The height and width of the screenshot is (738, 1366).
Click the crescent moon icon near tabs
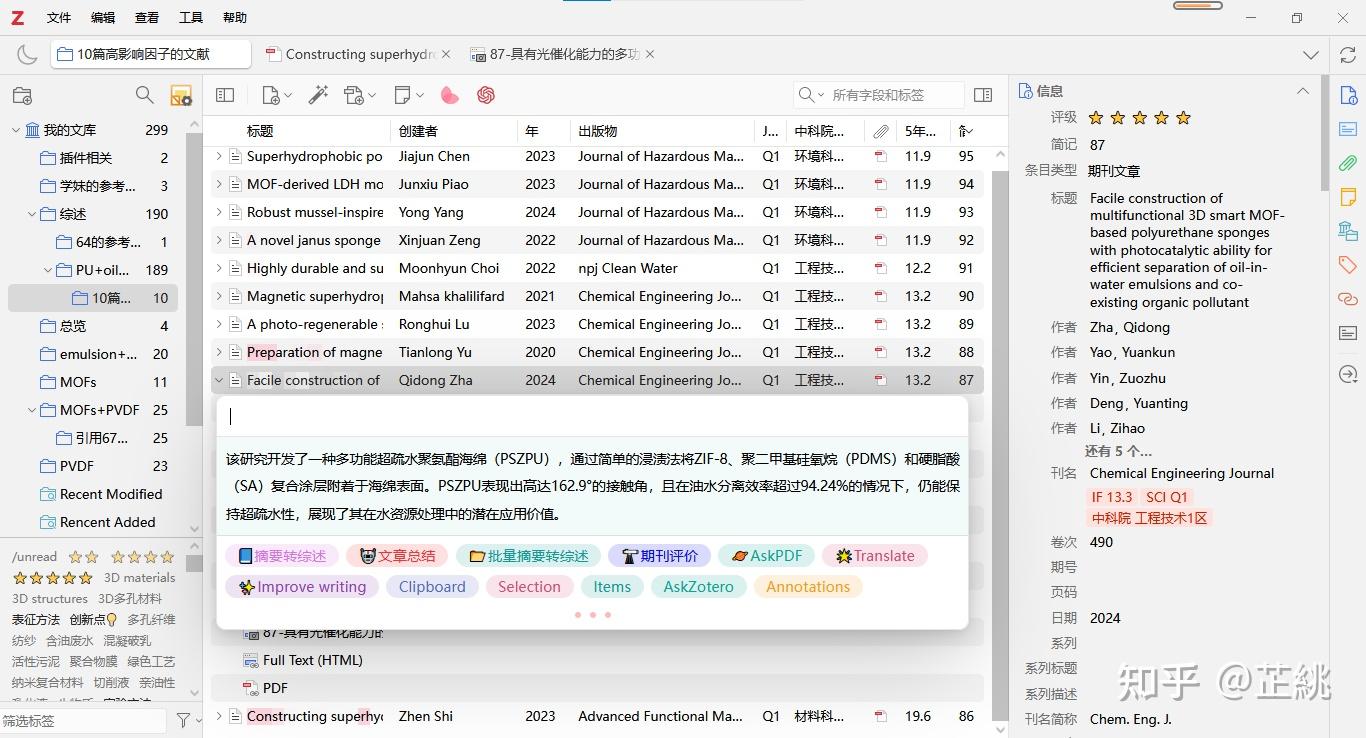click(x=27, y=55)
